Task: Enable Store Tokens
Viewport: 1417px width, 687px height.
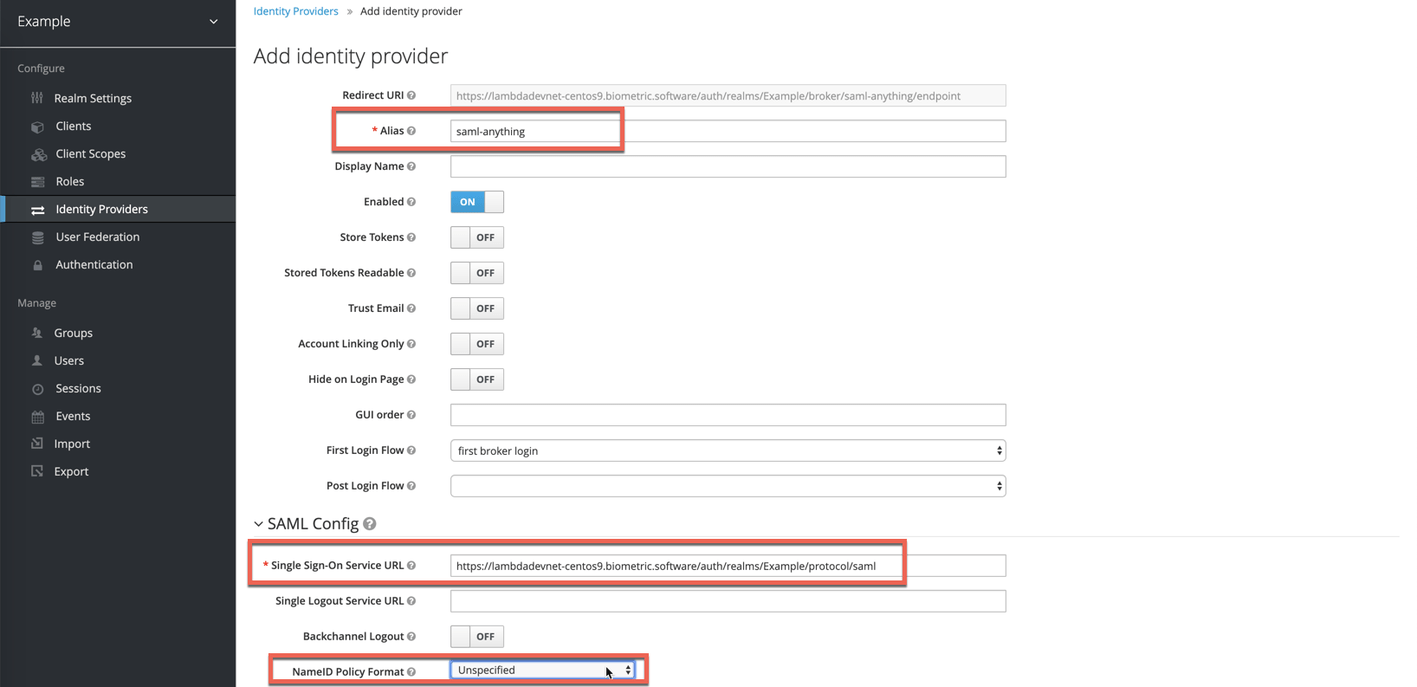Action: 477,237
